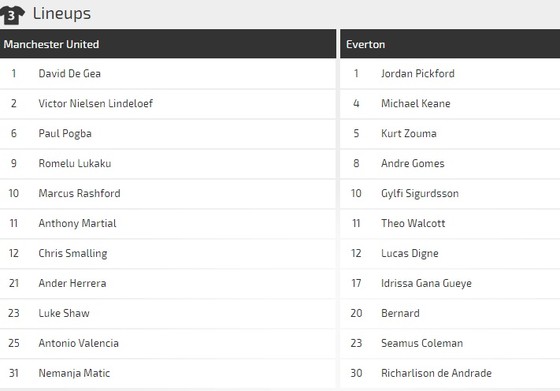
Task: Select Theo Walcott in Everton list
Action: [413, 224]
